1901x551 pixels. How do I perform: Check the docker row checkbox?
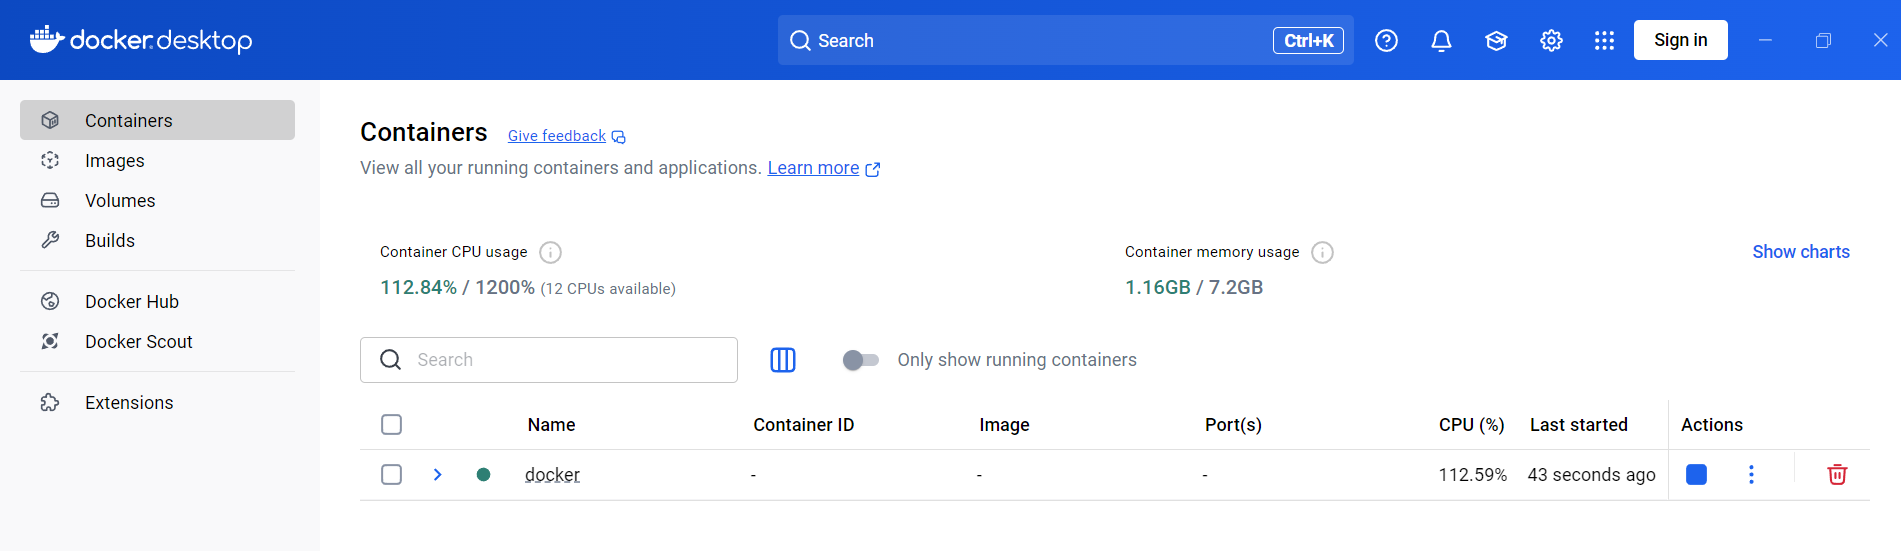392,474
